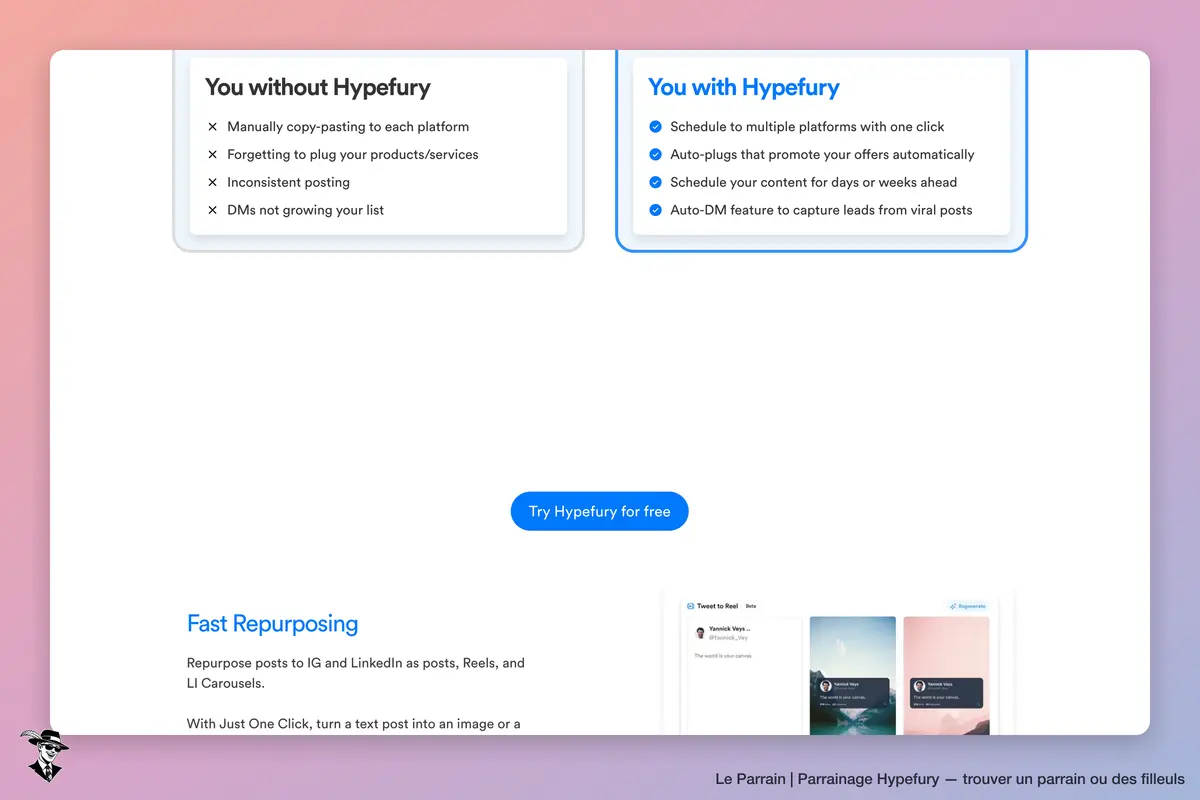
Task: Click text 'Schedule to multiple platforms with one click'
Action: coord(807,126)
